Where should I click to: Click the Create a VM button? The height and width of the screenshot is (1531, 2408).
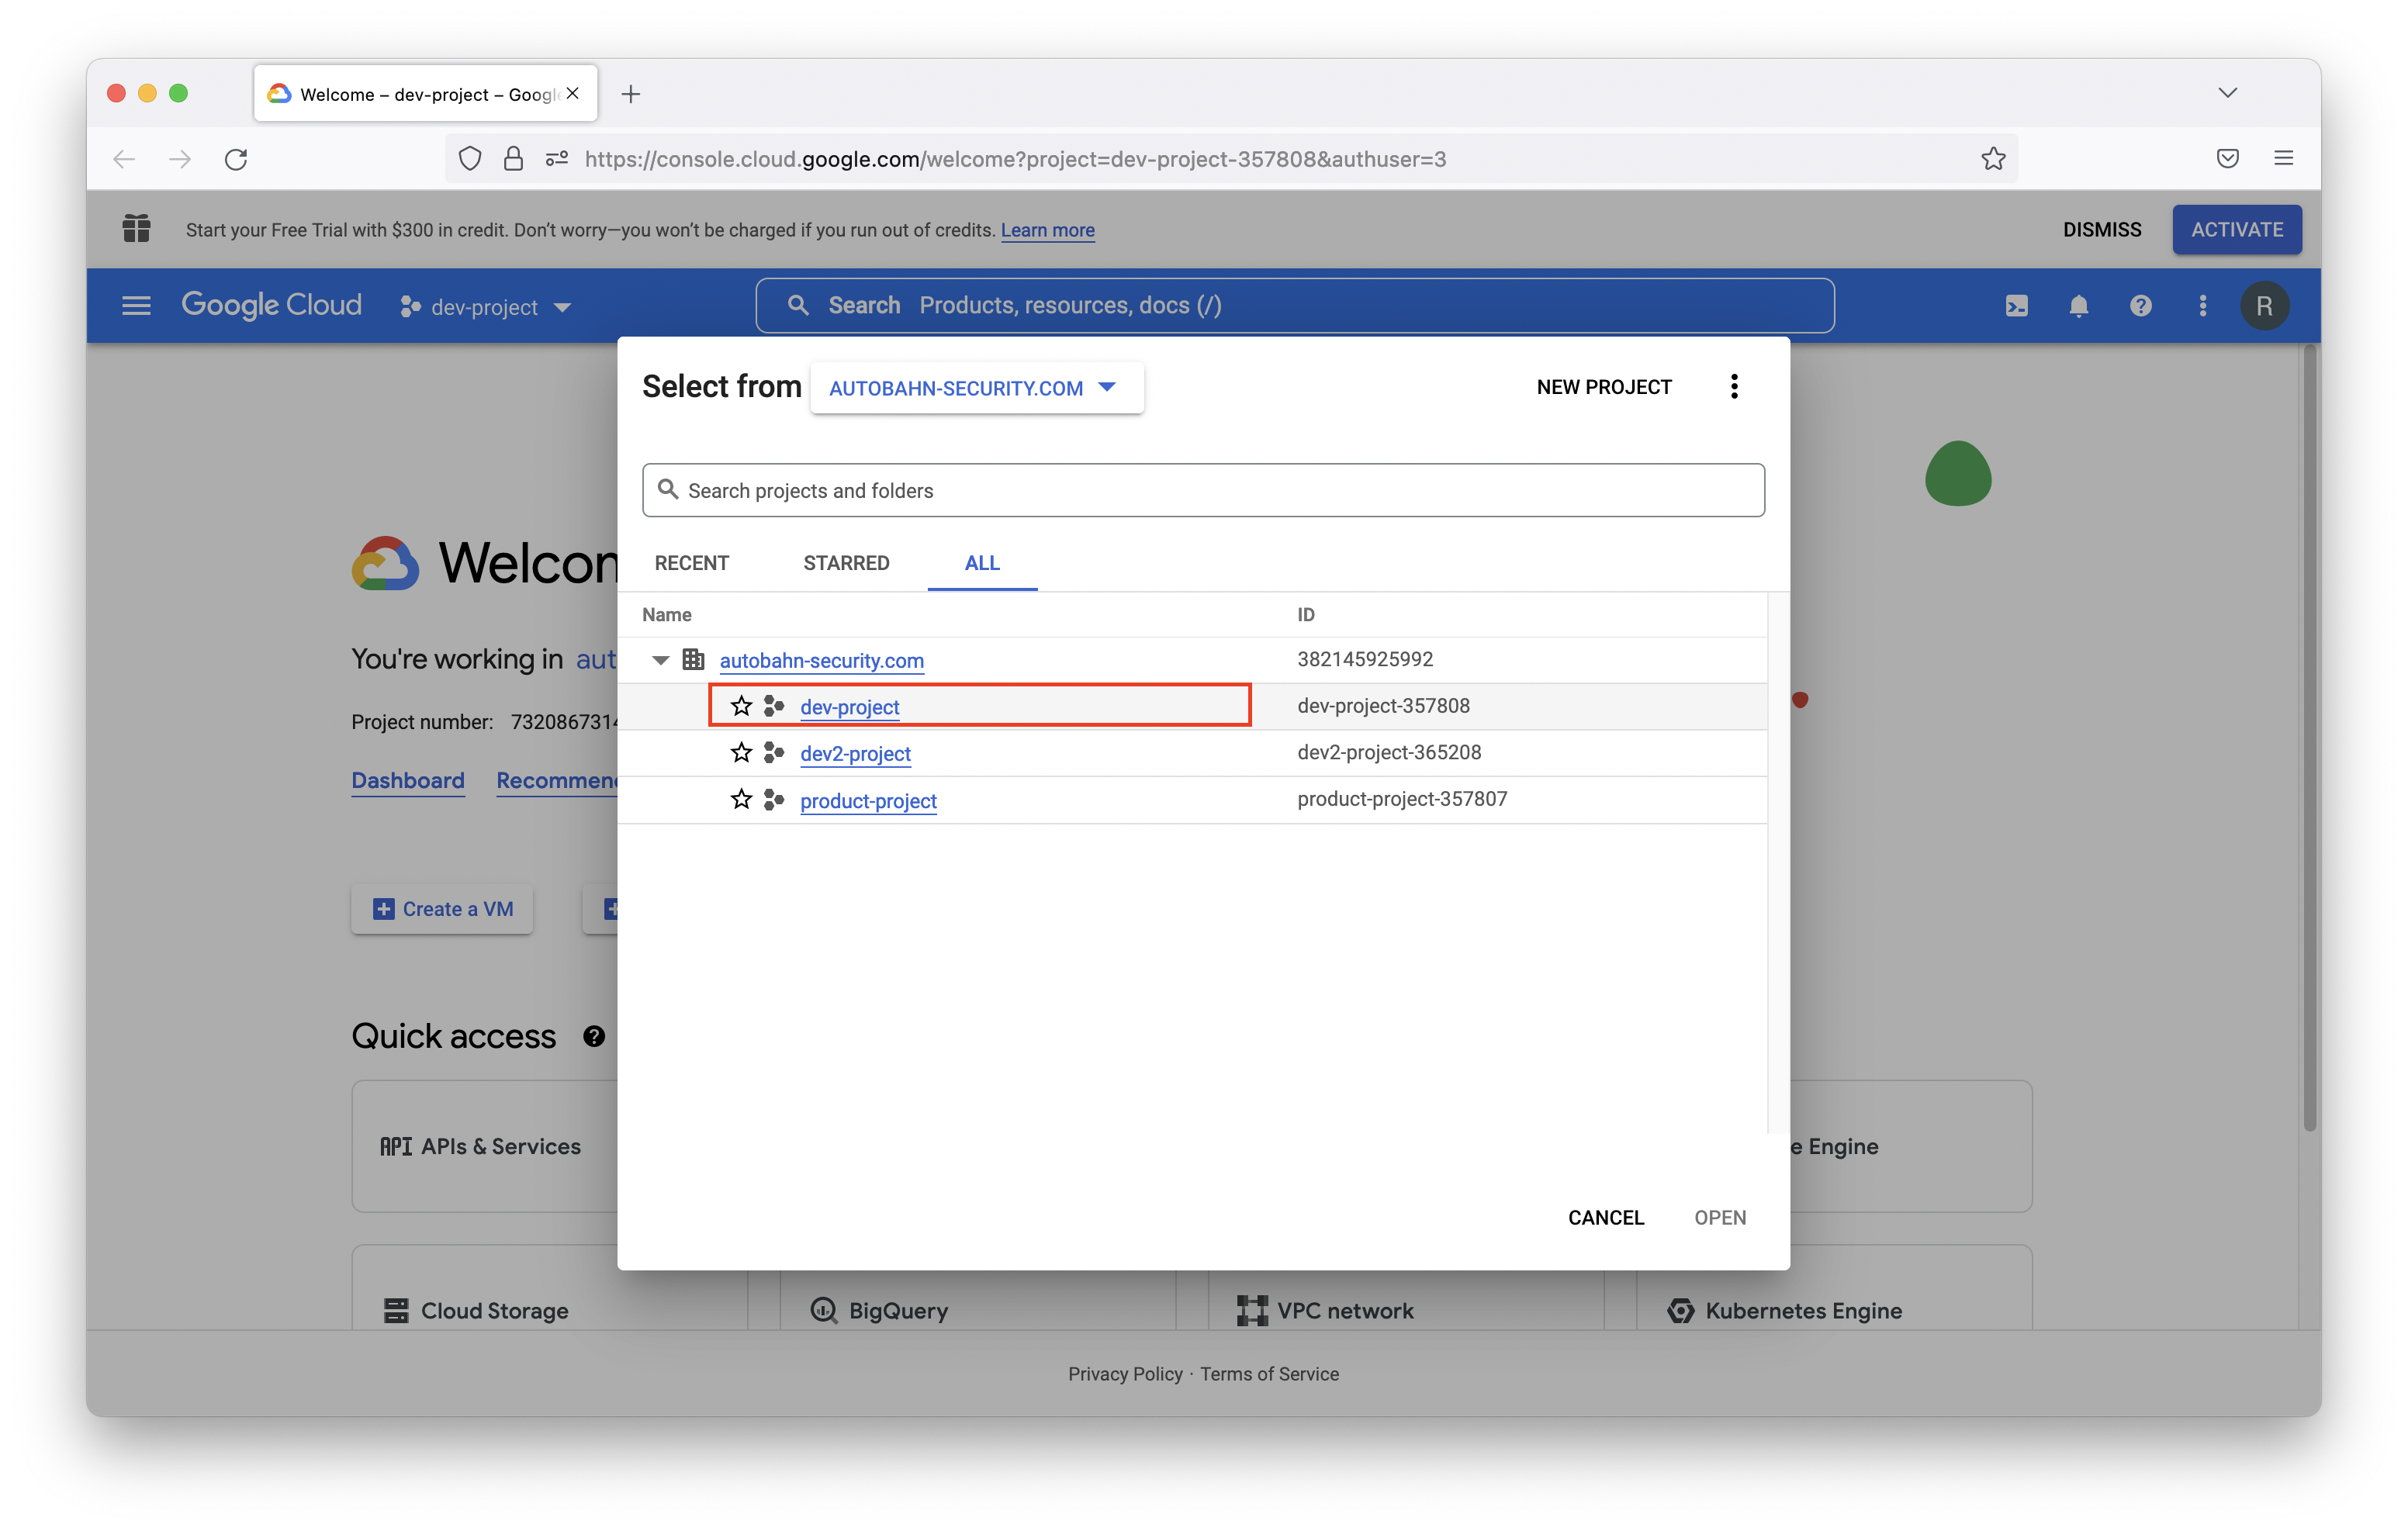[442, 909]
